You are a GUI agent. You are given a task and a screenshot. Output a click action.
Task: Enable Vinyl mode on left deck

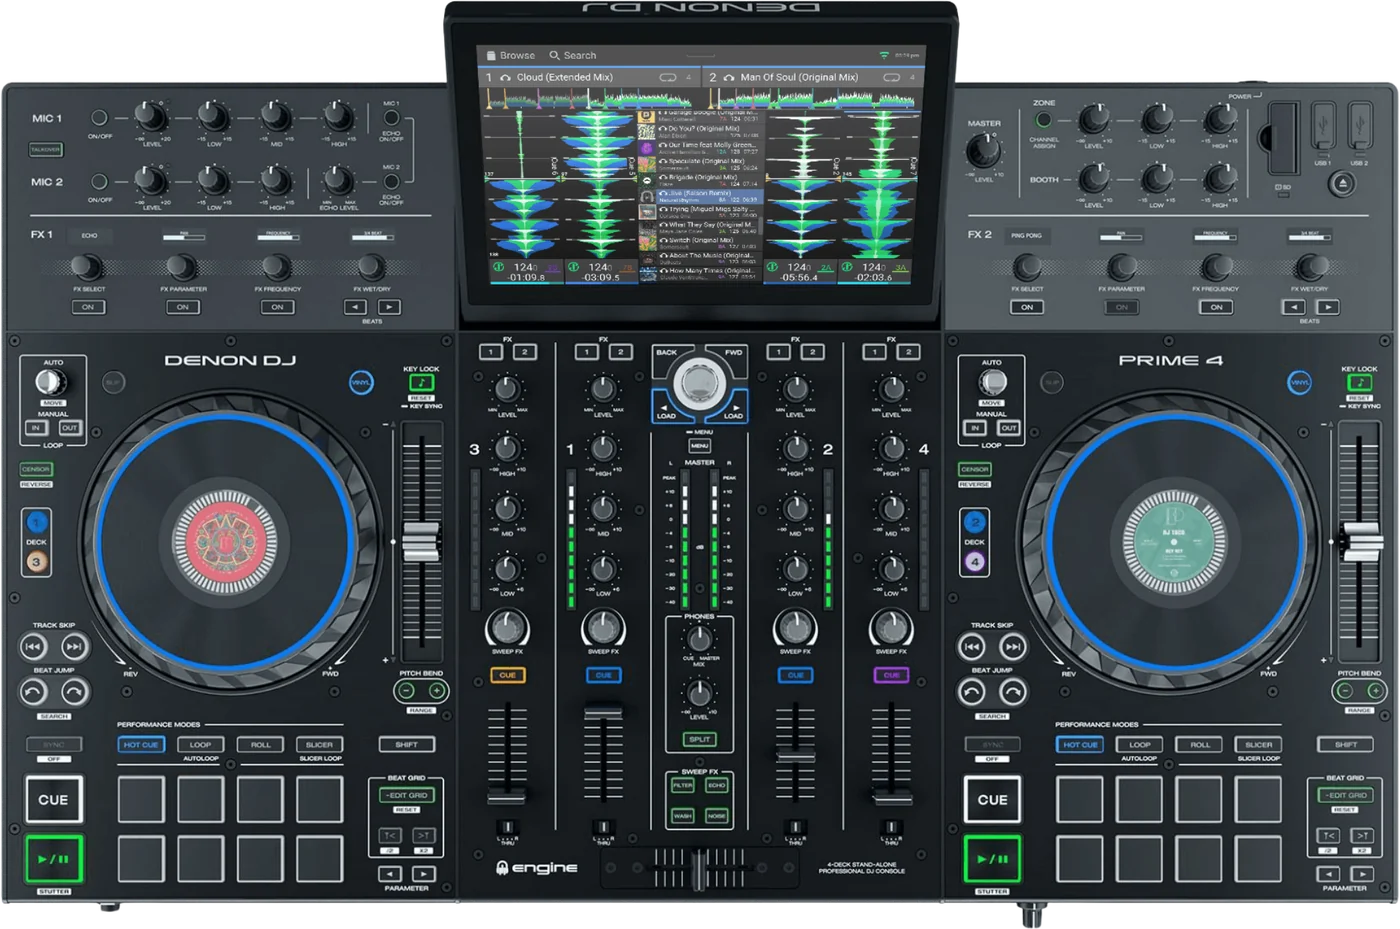(x=361, y=382)
